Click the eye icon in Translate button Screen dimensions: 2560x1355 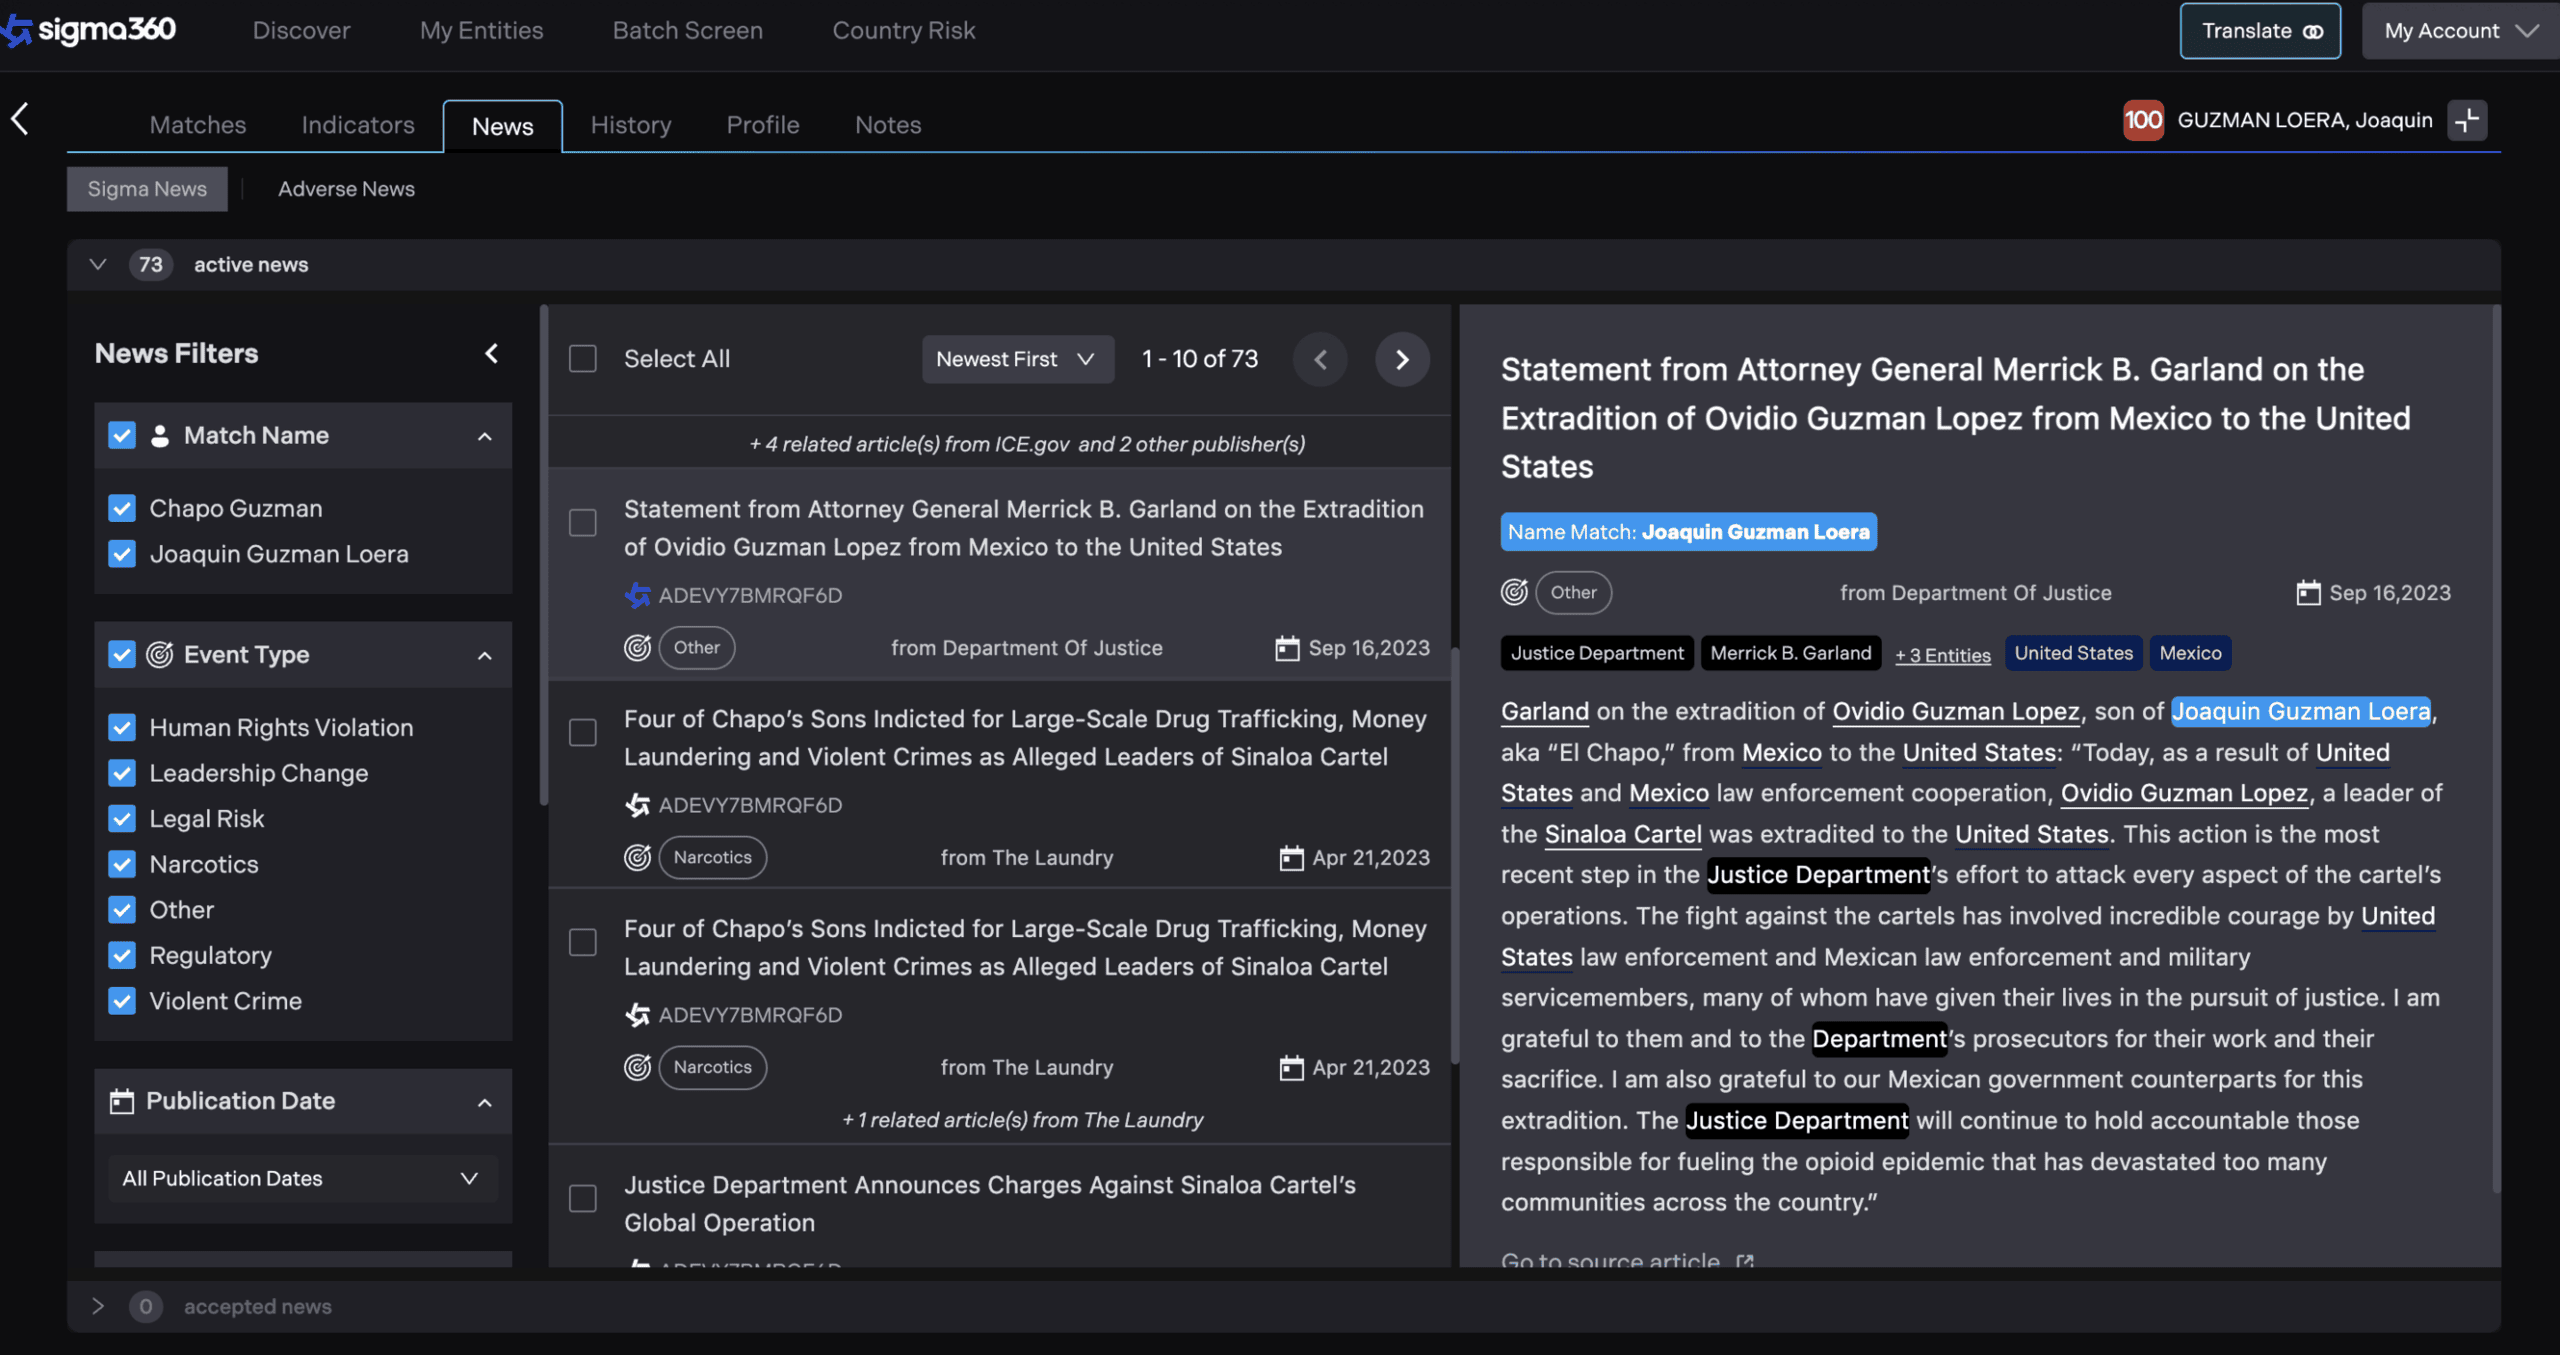(x=2312, y=31)
